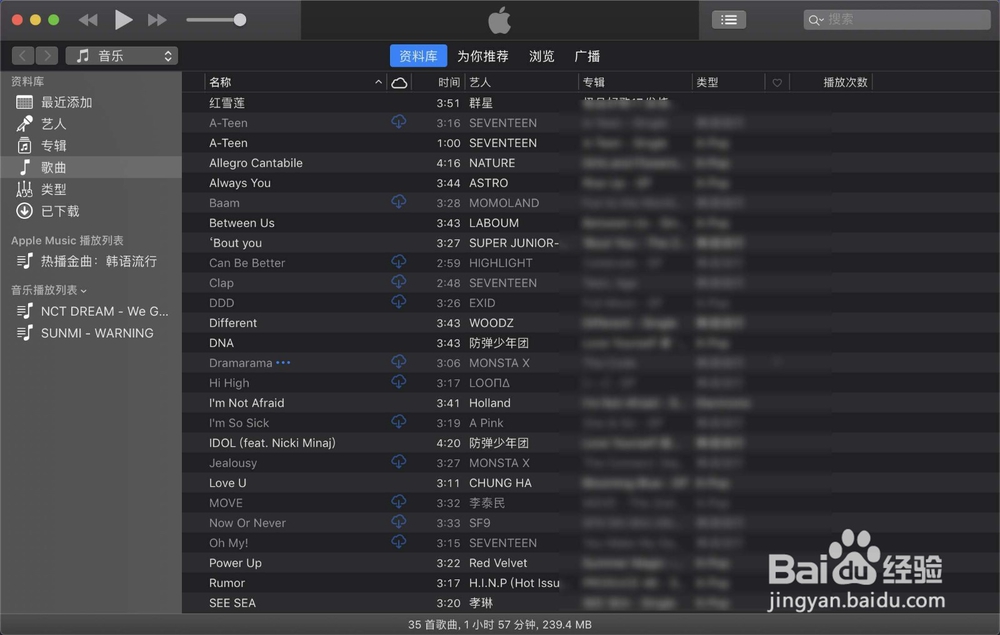Download I'm So Sick via cloud icon

(399, 421)
